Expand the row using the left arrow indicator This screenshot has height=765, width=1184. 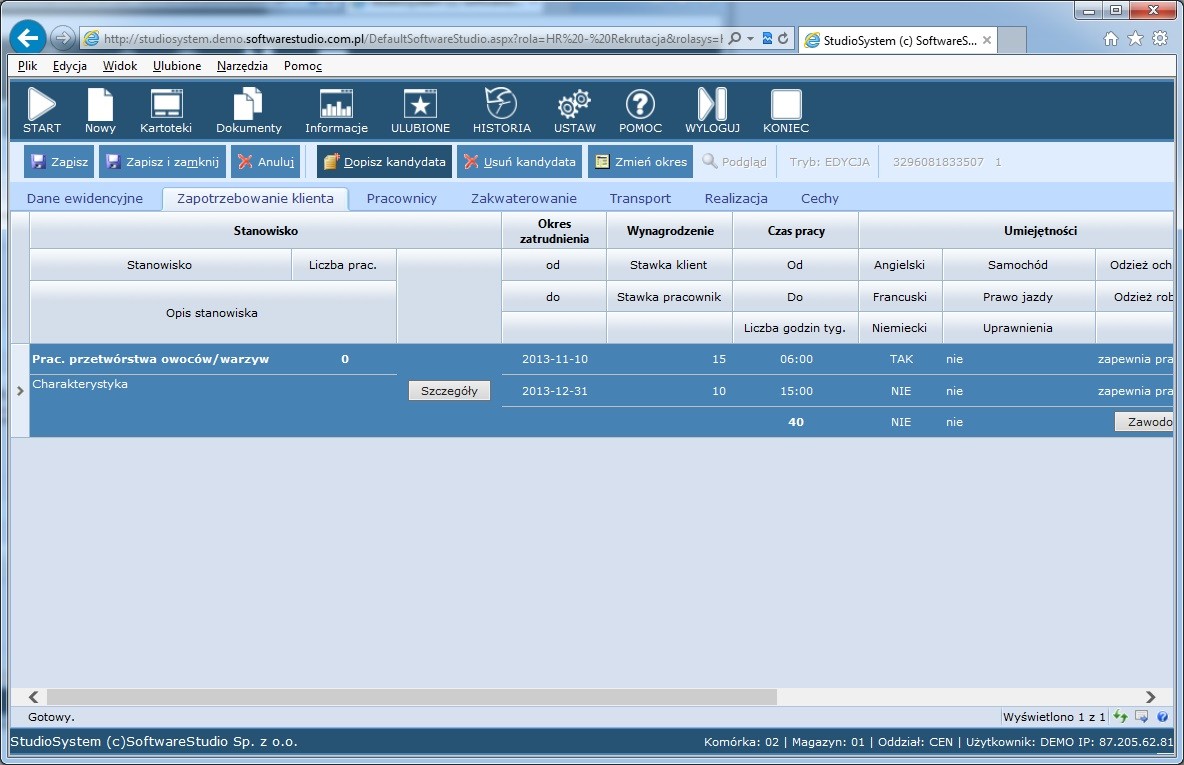(x=20, y=390)
